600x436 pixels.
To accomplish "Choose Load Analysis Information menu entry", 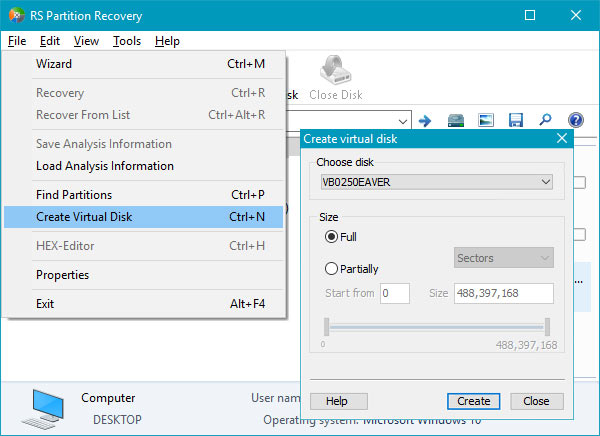I will pyautogui.click(x=143, y=166).
